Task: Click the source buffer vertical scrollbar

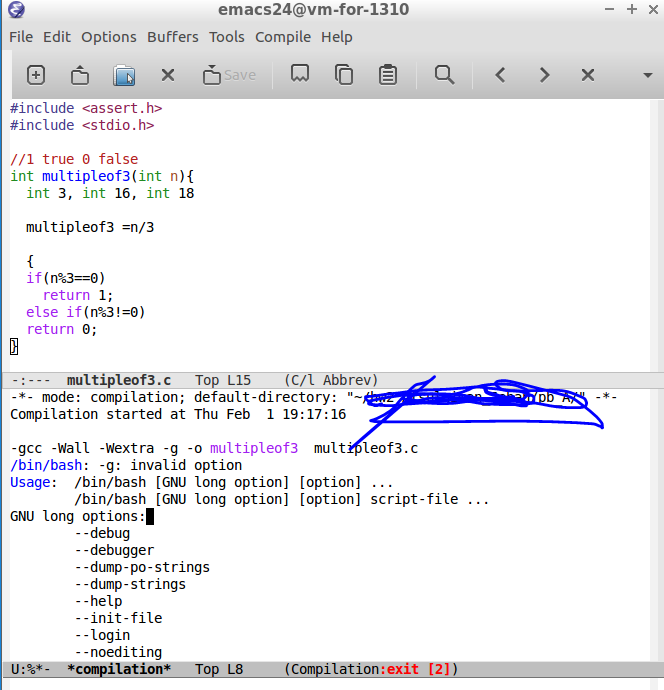Action: point(657,235)
